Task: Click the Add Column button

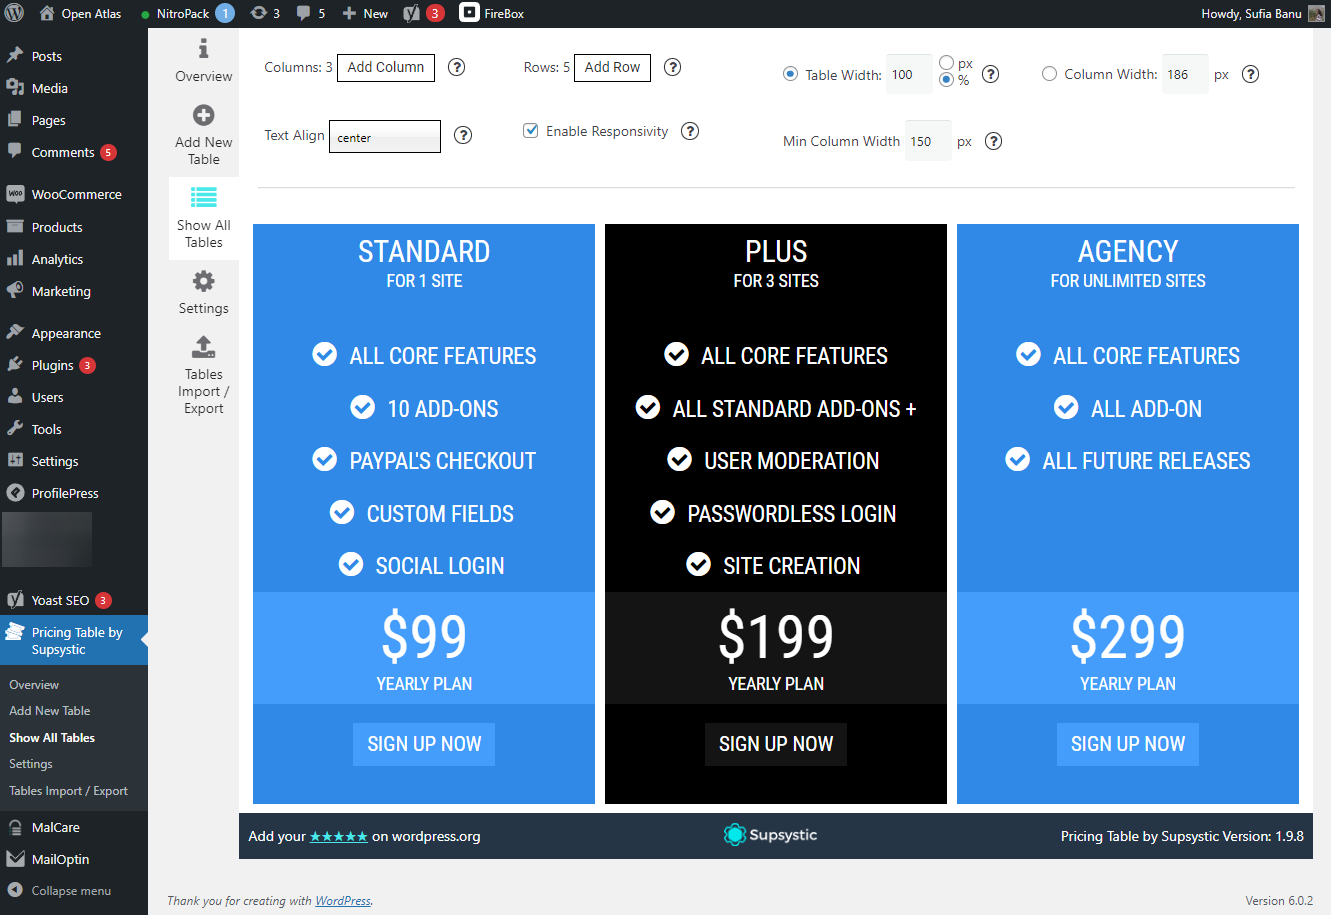Action: pos(386,67)
